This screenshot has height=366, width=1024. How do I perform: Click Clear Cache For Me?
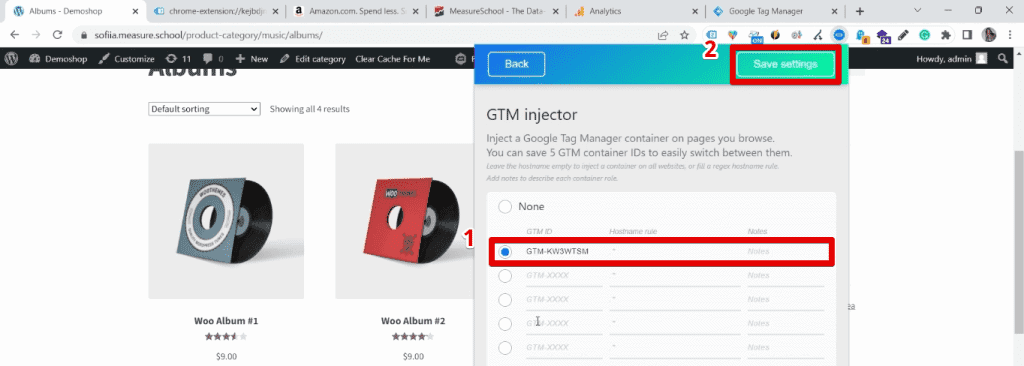click(392, 59)
